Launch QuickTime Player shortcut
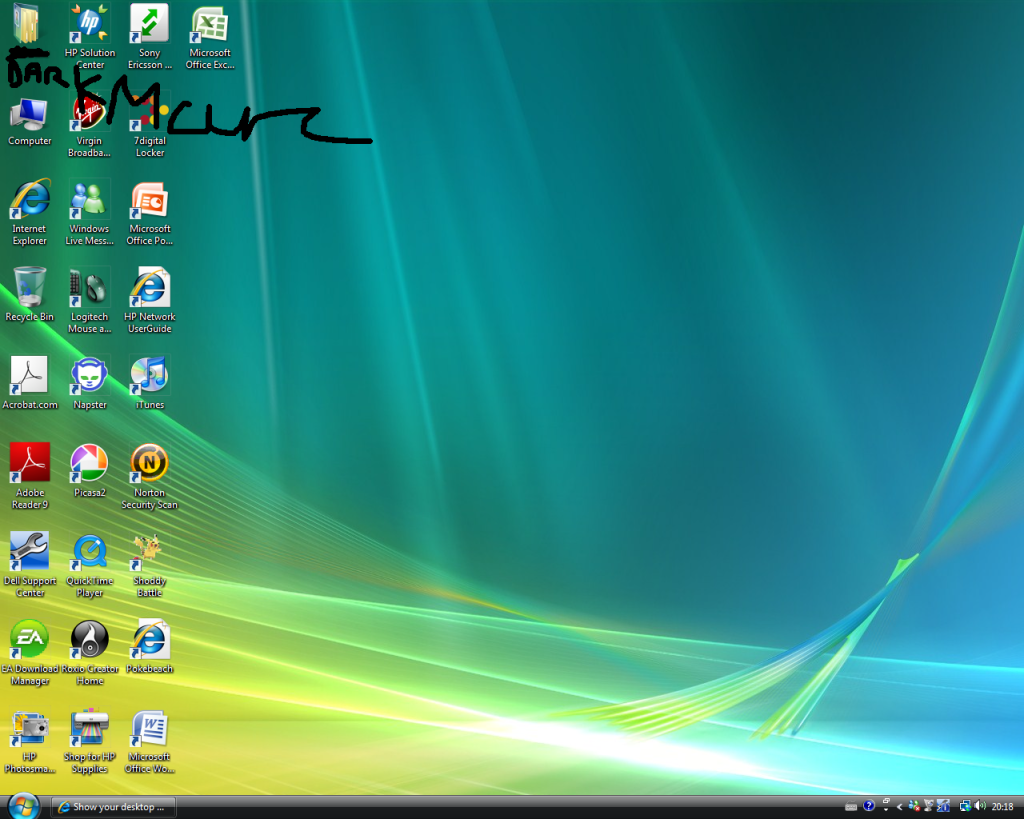 coord(89,564)
